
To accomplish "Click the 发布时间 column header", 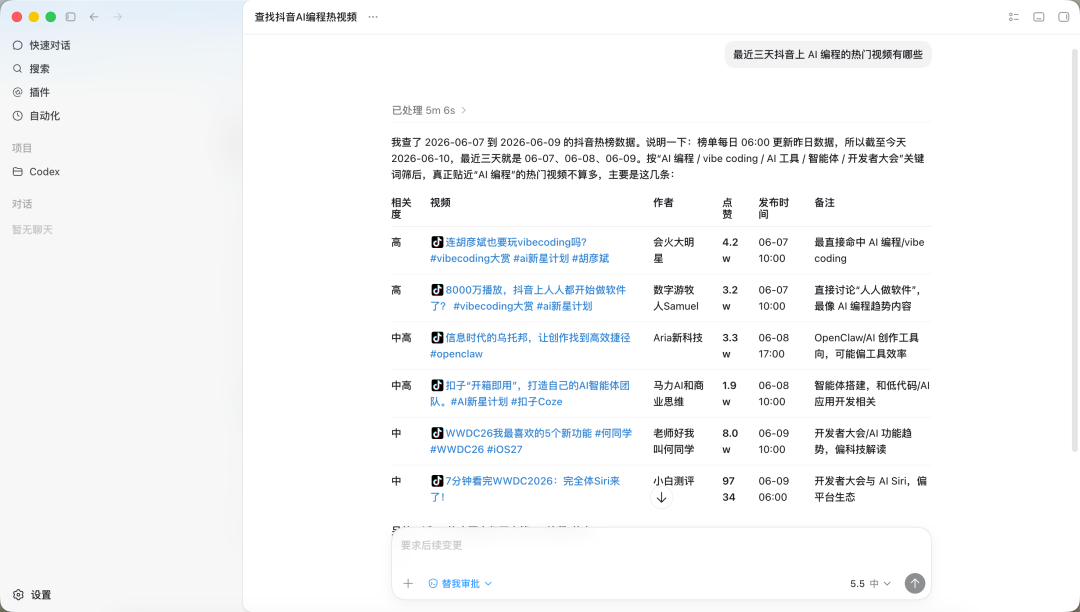I will pos(773,208).
